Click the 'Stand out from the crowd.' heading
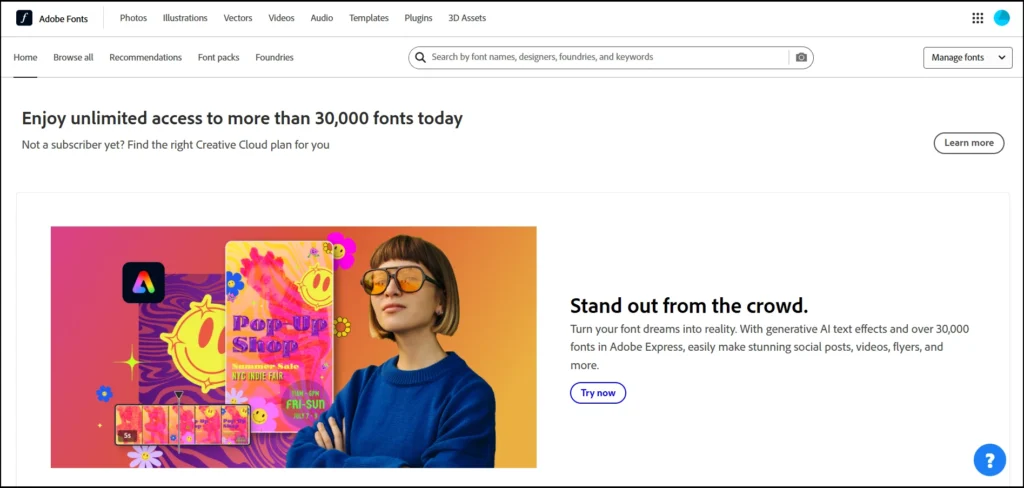Viewport: 1024px width, 488px height. tap(689, 306)
